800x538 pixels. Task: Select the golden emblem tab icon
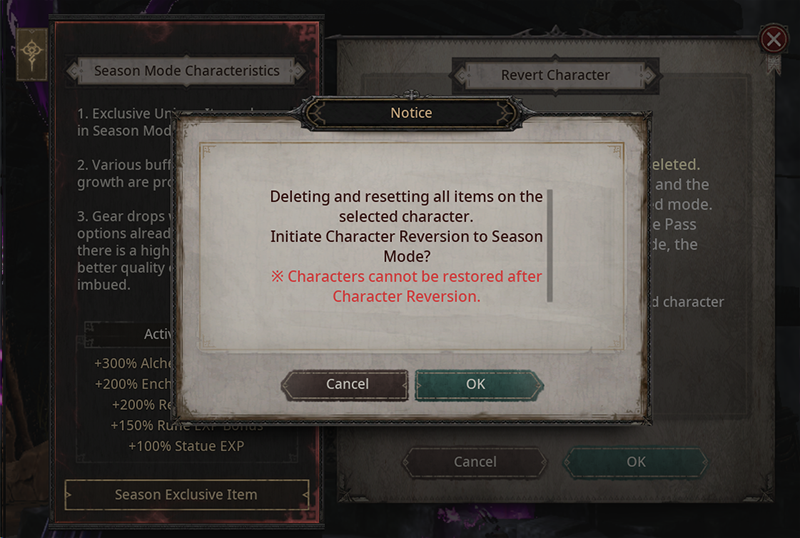[x=32, y=54]
